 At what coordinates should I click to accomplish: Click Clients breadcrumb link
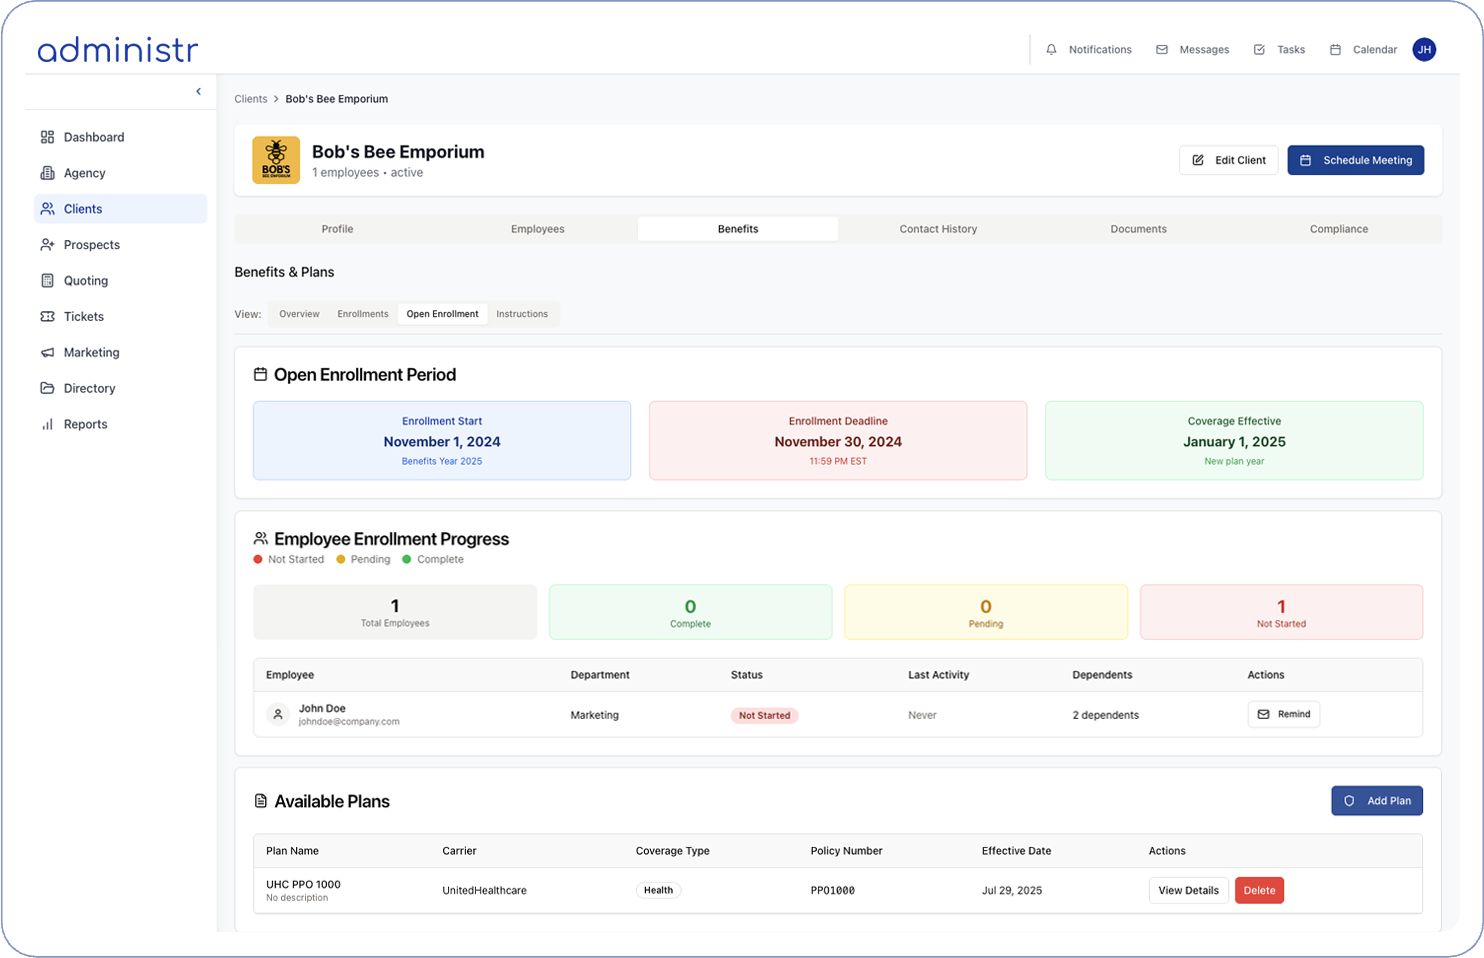pos(250,99)
